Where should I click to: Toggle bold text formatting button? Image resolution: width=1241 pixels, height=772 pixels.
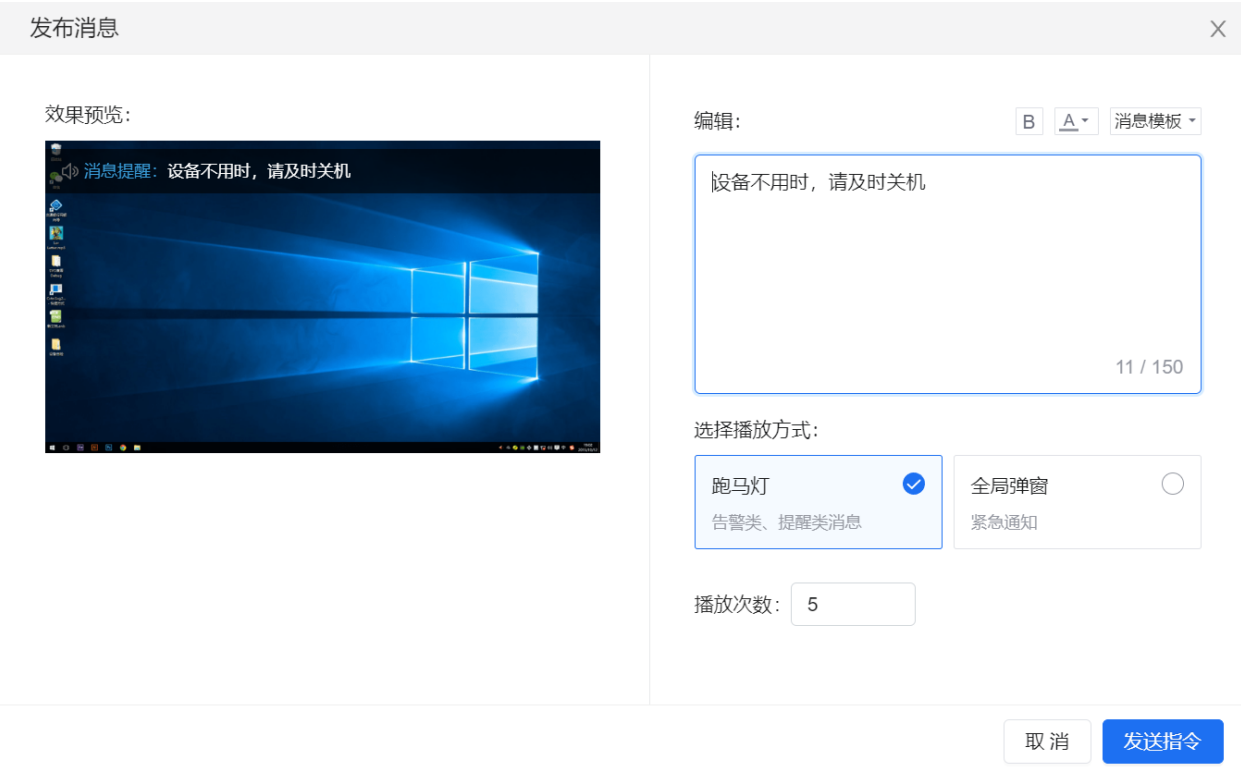(1028, 122)
